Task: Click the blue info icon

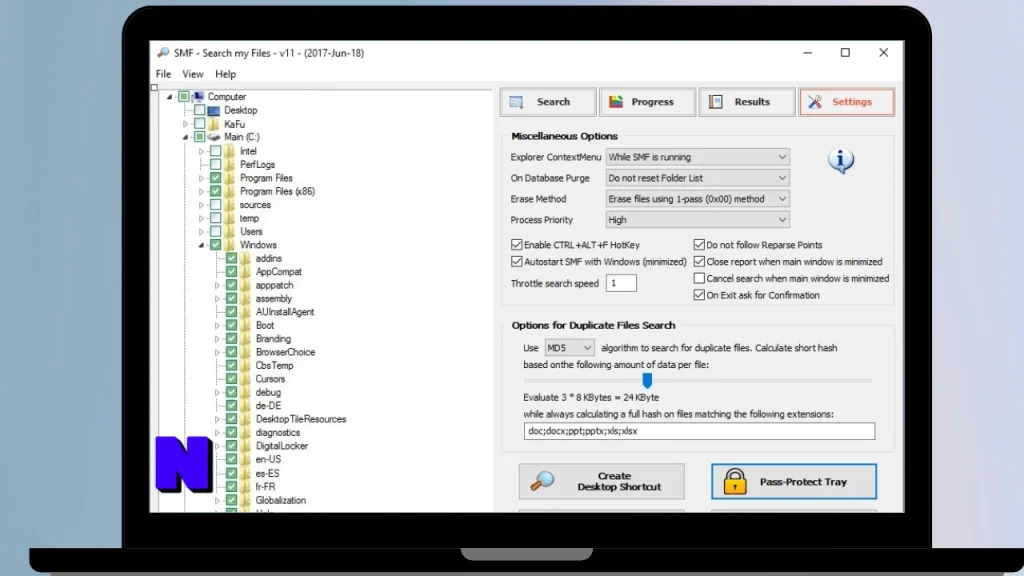Action: 840,160
